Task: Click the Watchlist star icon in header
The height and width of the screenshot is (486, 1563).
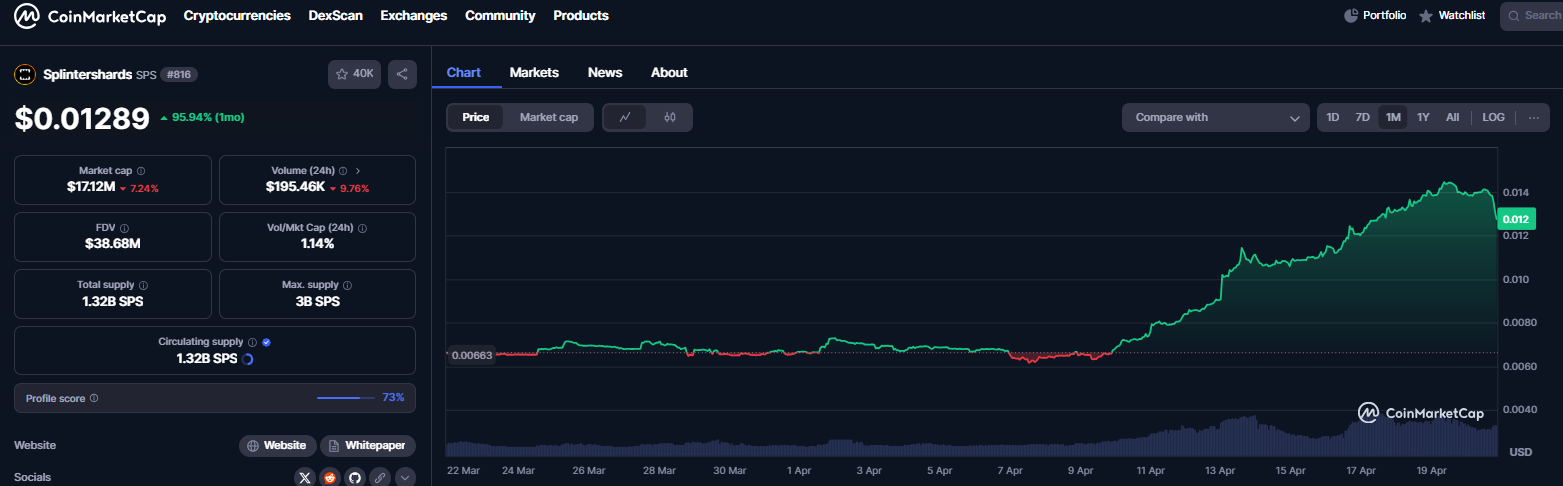Action: point(1426,16)
